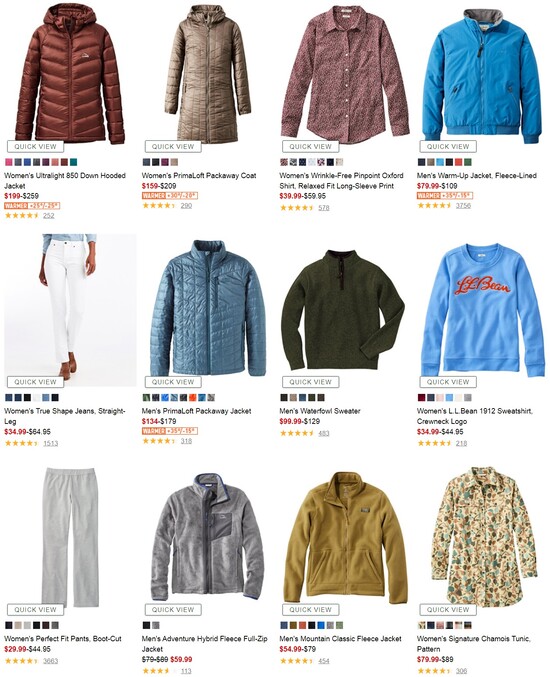This screenshot has width=550, height=677.
Task: Open Quick View for Women's Perfect Fit Pants
Action: click(x=35, y=610)
